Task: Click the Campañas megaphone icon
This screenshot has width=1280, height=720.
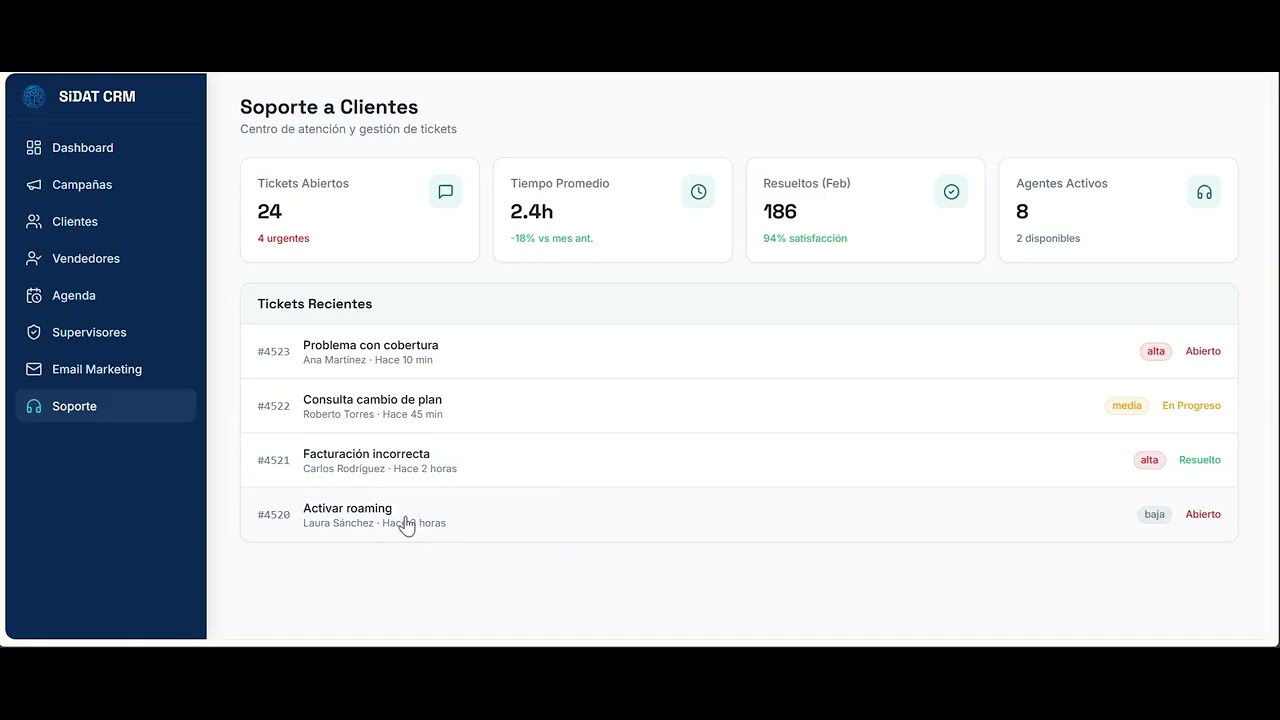Action: point(34,184)
